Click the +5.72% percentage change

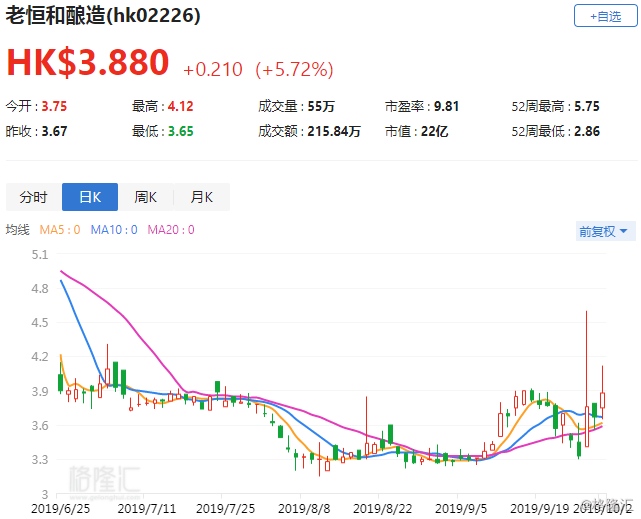coord(295,70)
